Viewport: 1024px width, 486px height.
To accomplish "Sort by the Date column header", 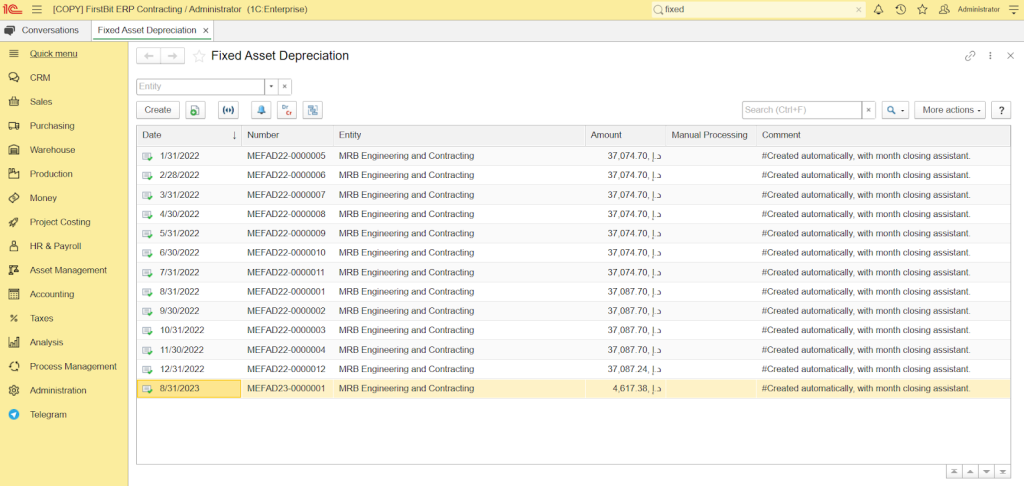I will point(189,135).
